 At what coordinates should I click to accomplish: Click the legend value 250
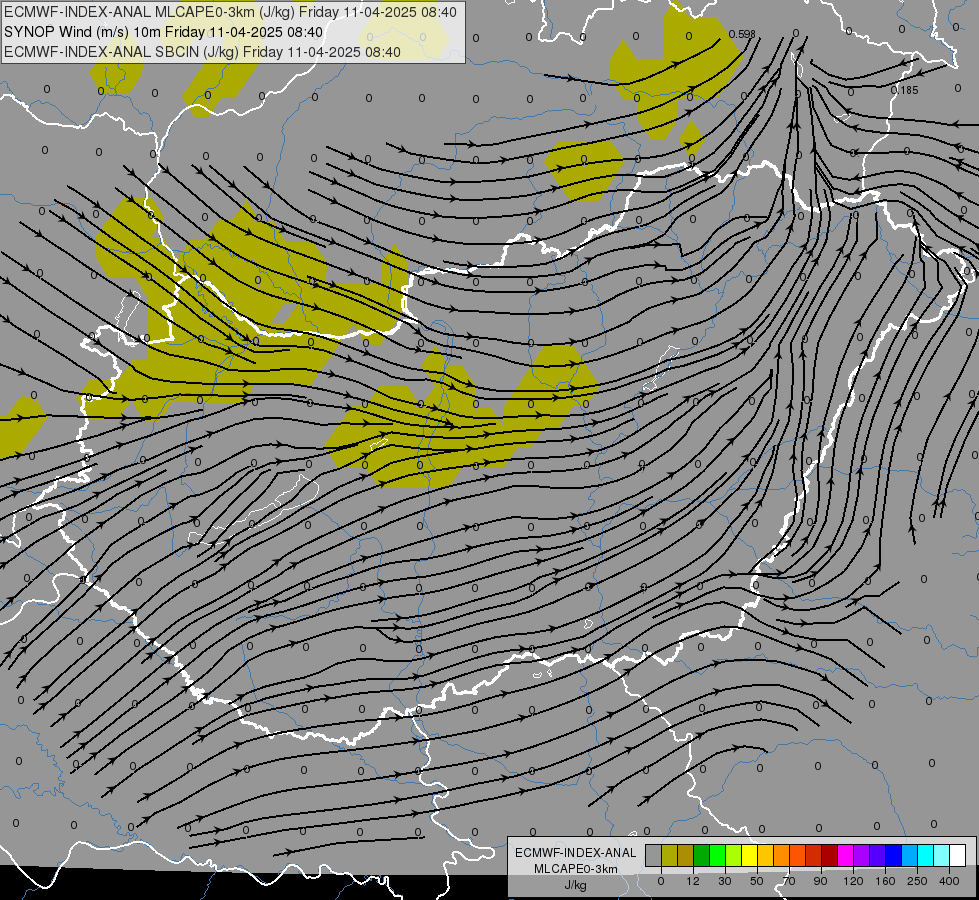point(917,881)
